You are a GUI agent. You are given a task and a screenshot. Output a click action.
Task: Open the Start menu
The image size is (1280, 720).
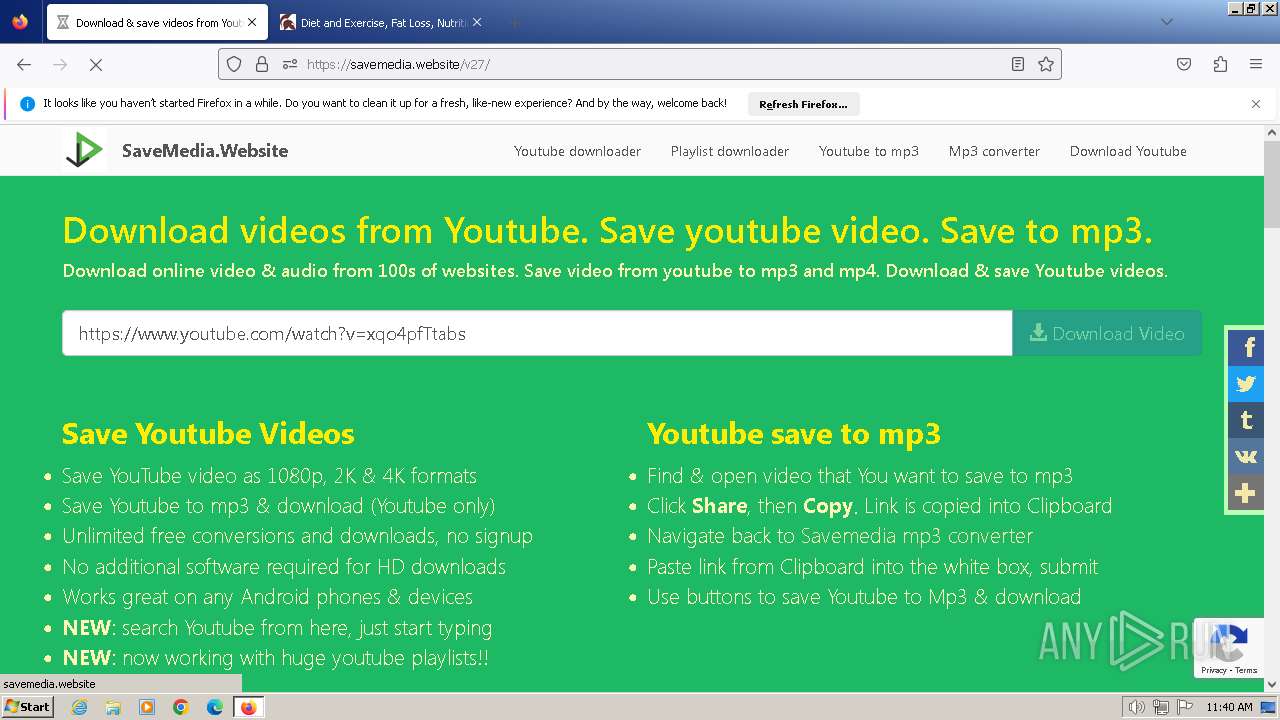coord(27,707)
